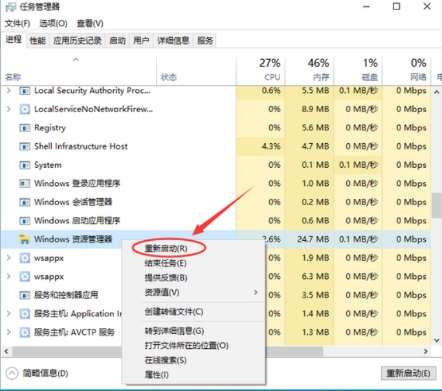Switch to the 性能 tab
Viewport: 442px width, 391px height.
[37, 41]
